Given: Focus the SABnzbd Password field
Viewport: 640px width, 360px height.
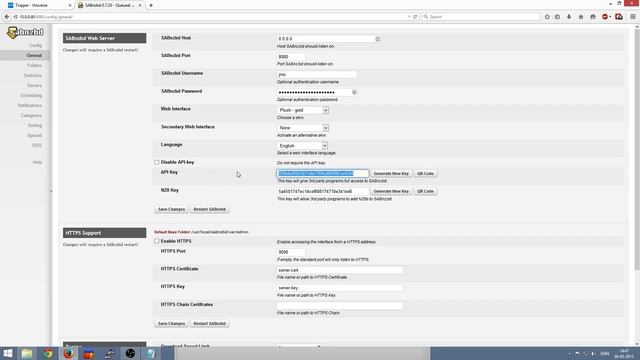Looking at the screenshot, I should tap(317, 92).
